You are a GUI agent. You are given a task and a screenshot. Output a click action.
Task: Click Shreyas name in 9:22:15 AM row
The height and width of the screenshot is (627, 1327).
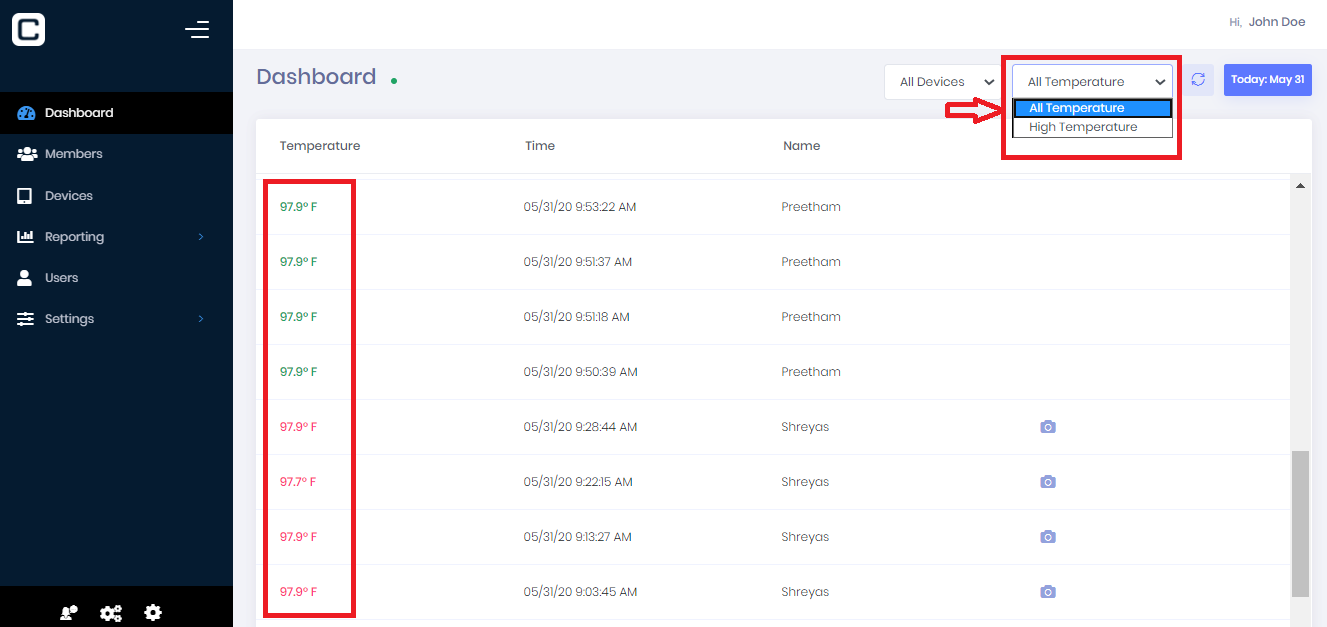(x=805, y=482)
